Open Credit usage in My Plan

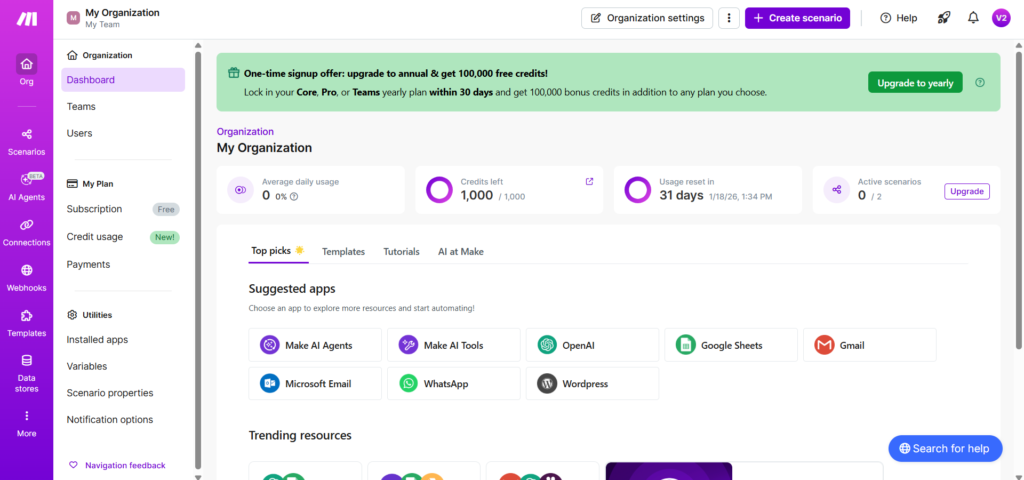pos(95,237)
